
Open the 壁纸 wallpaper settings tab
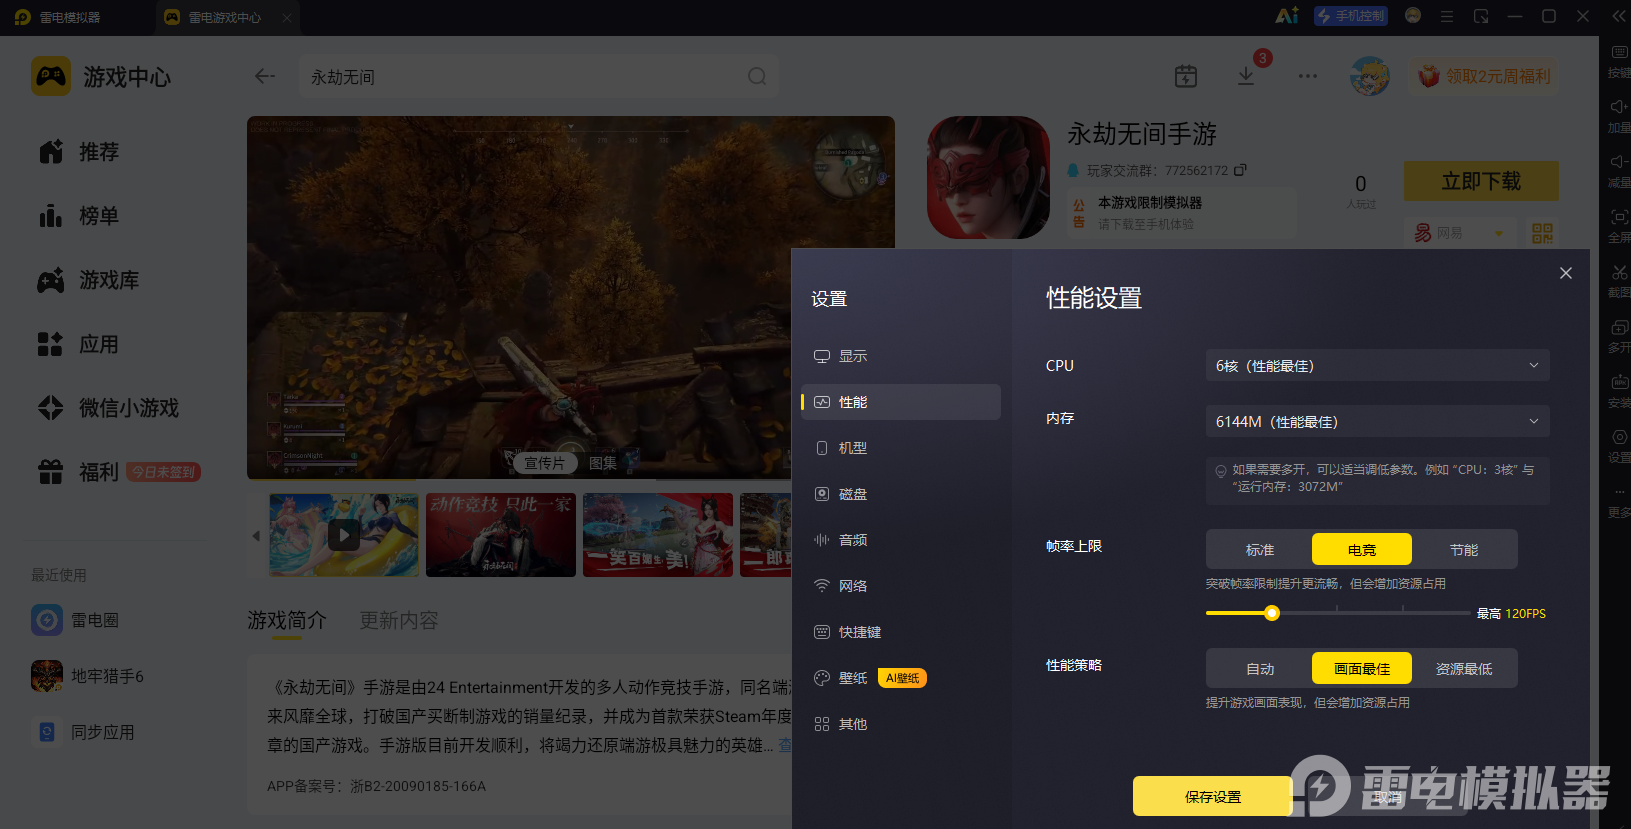click(x=901, y=678)
